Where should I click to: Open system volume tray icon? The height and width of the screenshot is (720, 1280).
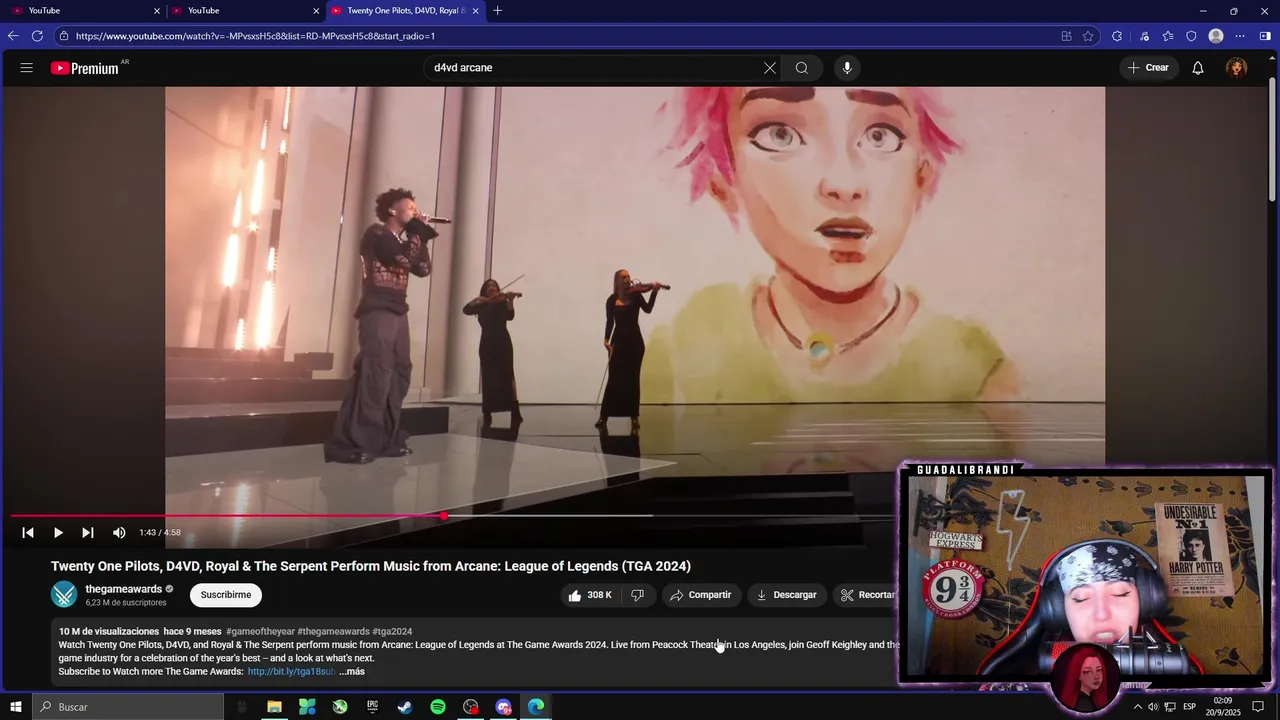click(x=1153, y=707)
